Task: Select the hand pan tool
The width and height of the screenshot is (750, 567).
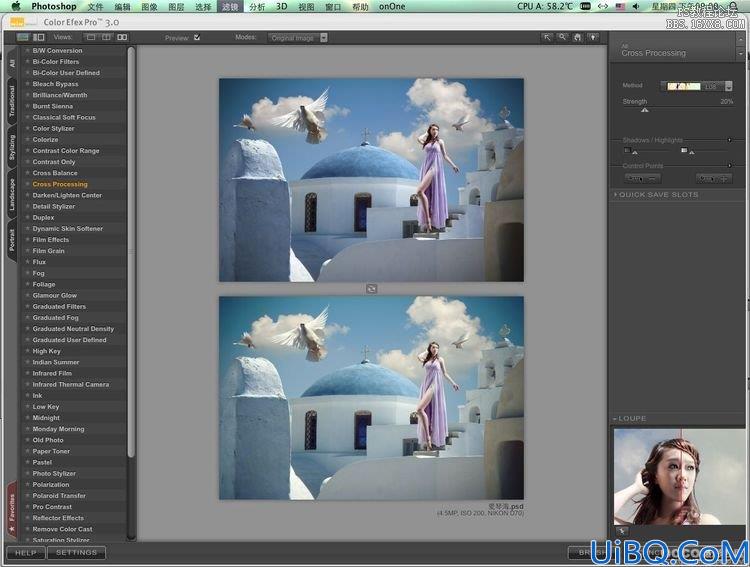Action: point(578,37)
